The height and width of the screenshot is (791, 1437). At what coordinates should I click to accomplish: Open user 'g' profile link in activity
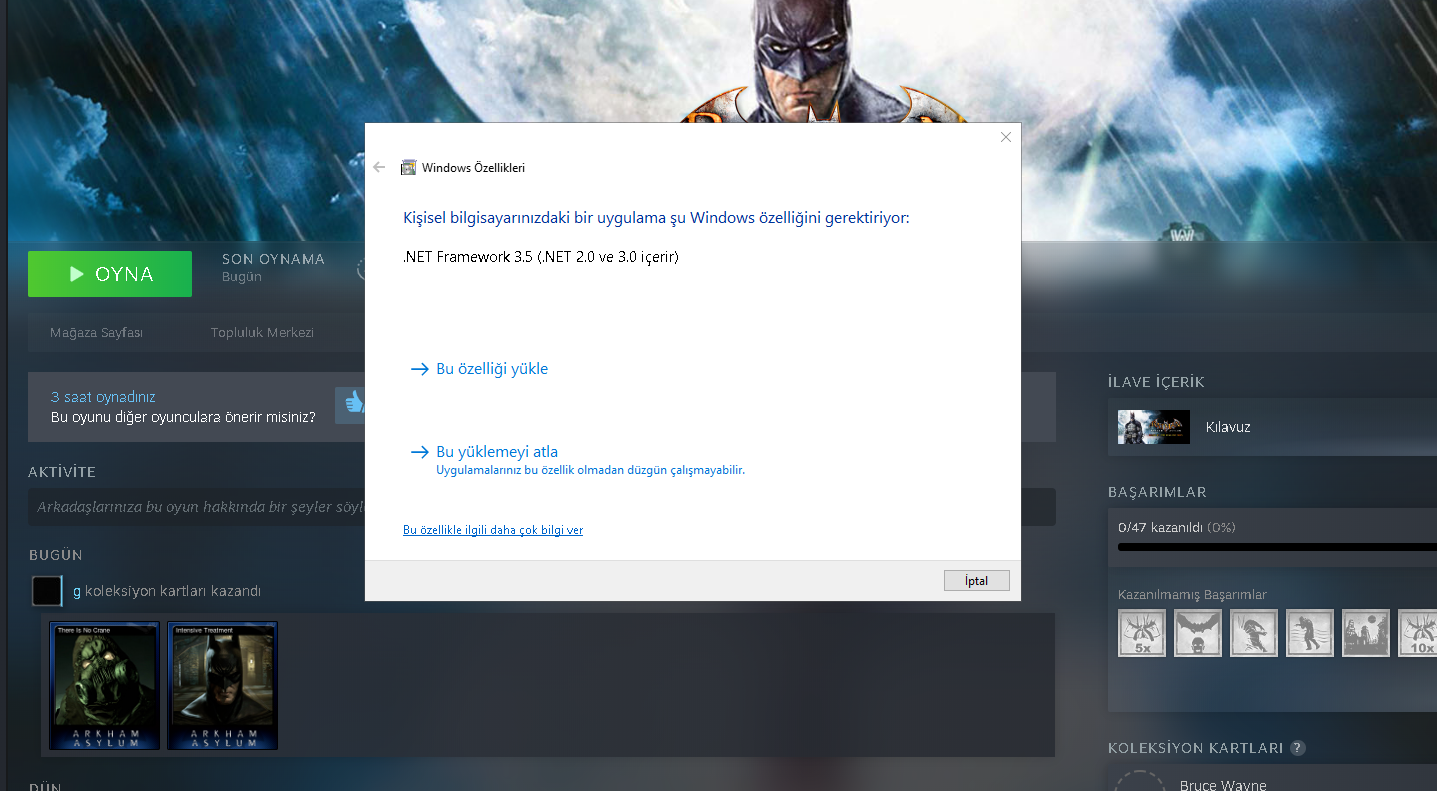pos(77,592)
